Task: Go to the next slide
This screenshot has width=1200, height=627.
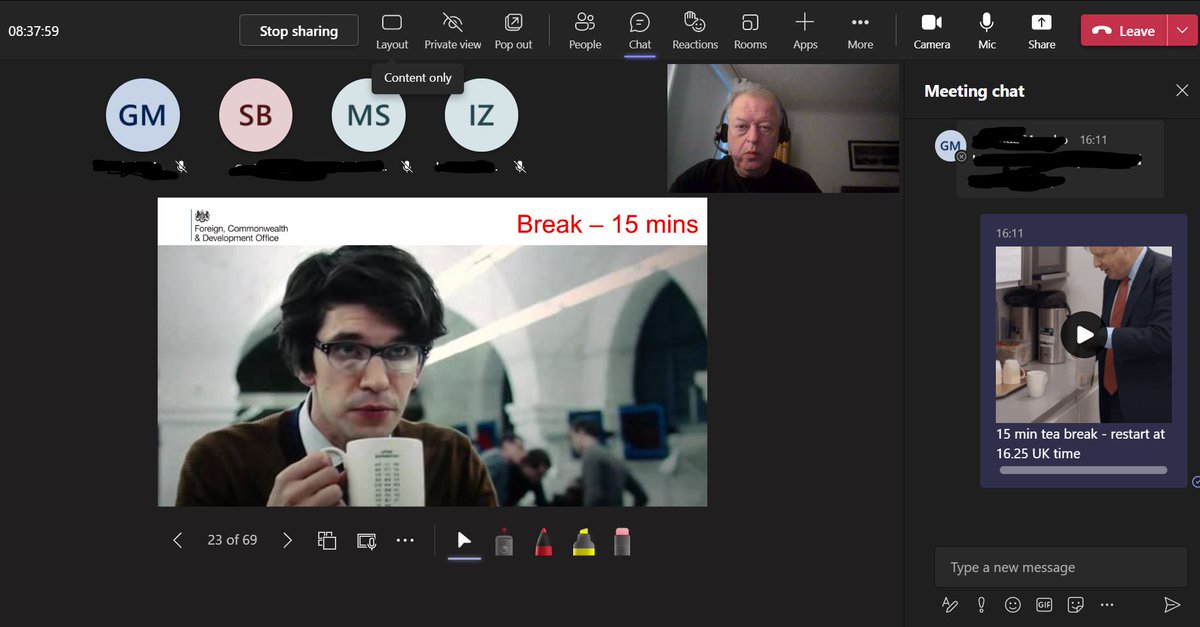Action: click(287, 540)
